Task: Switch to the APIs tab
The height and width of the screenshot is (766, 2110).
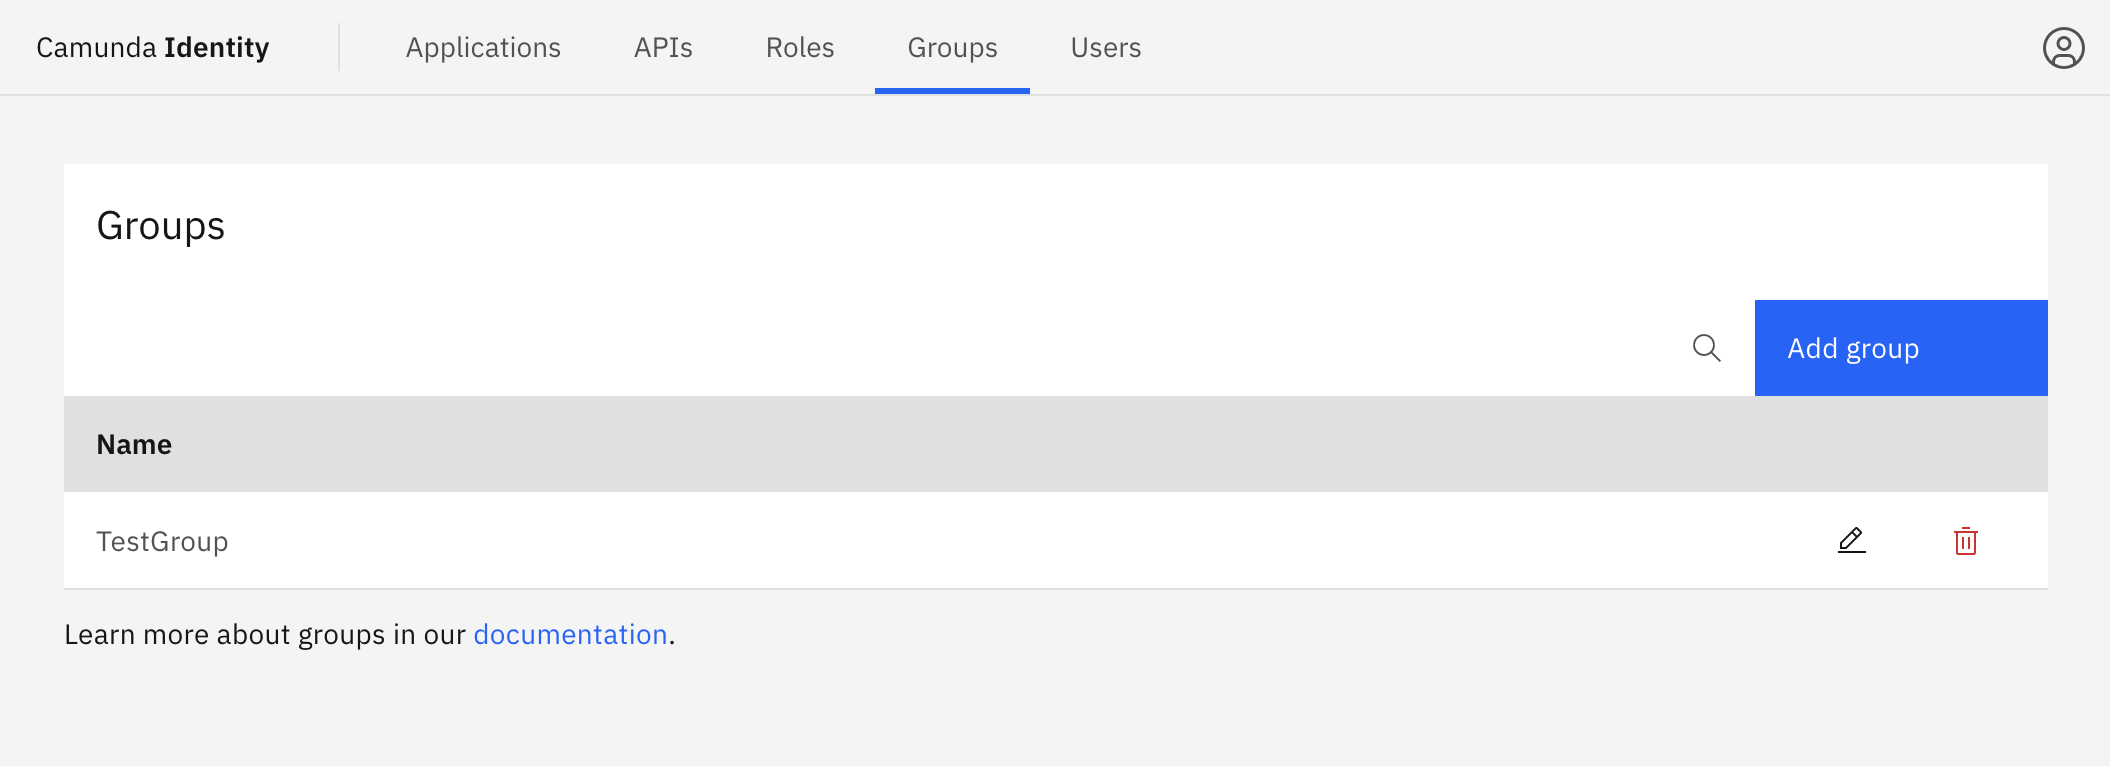Action: [662, 47]
